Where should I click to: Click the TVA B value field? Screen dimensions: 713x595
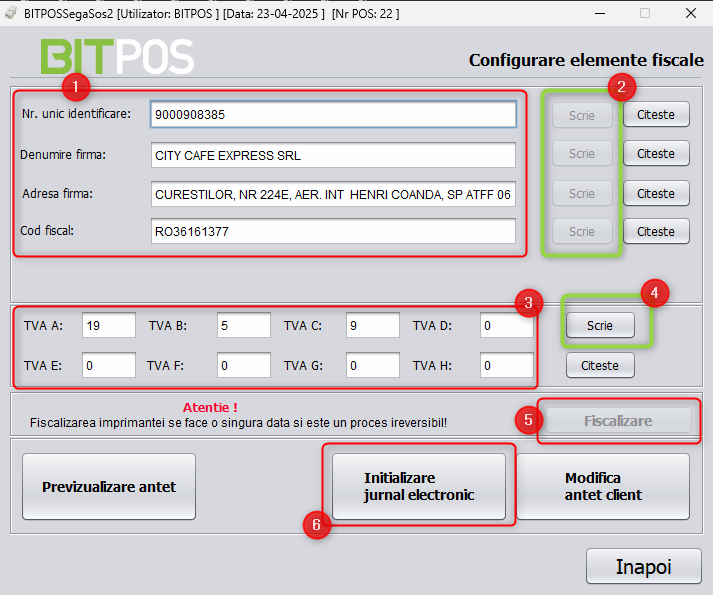tap(244, 325)
